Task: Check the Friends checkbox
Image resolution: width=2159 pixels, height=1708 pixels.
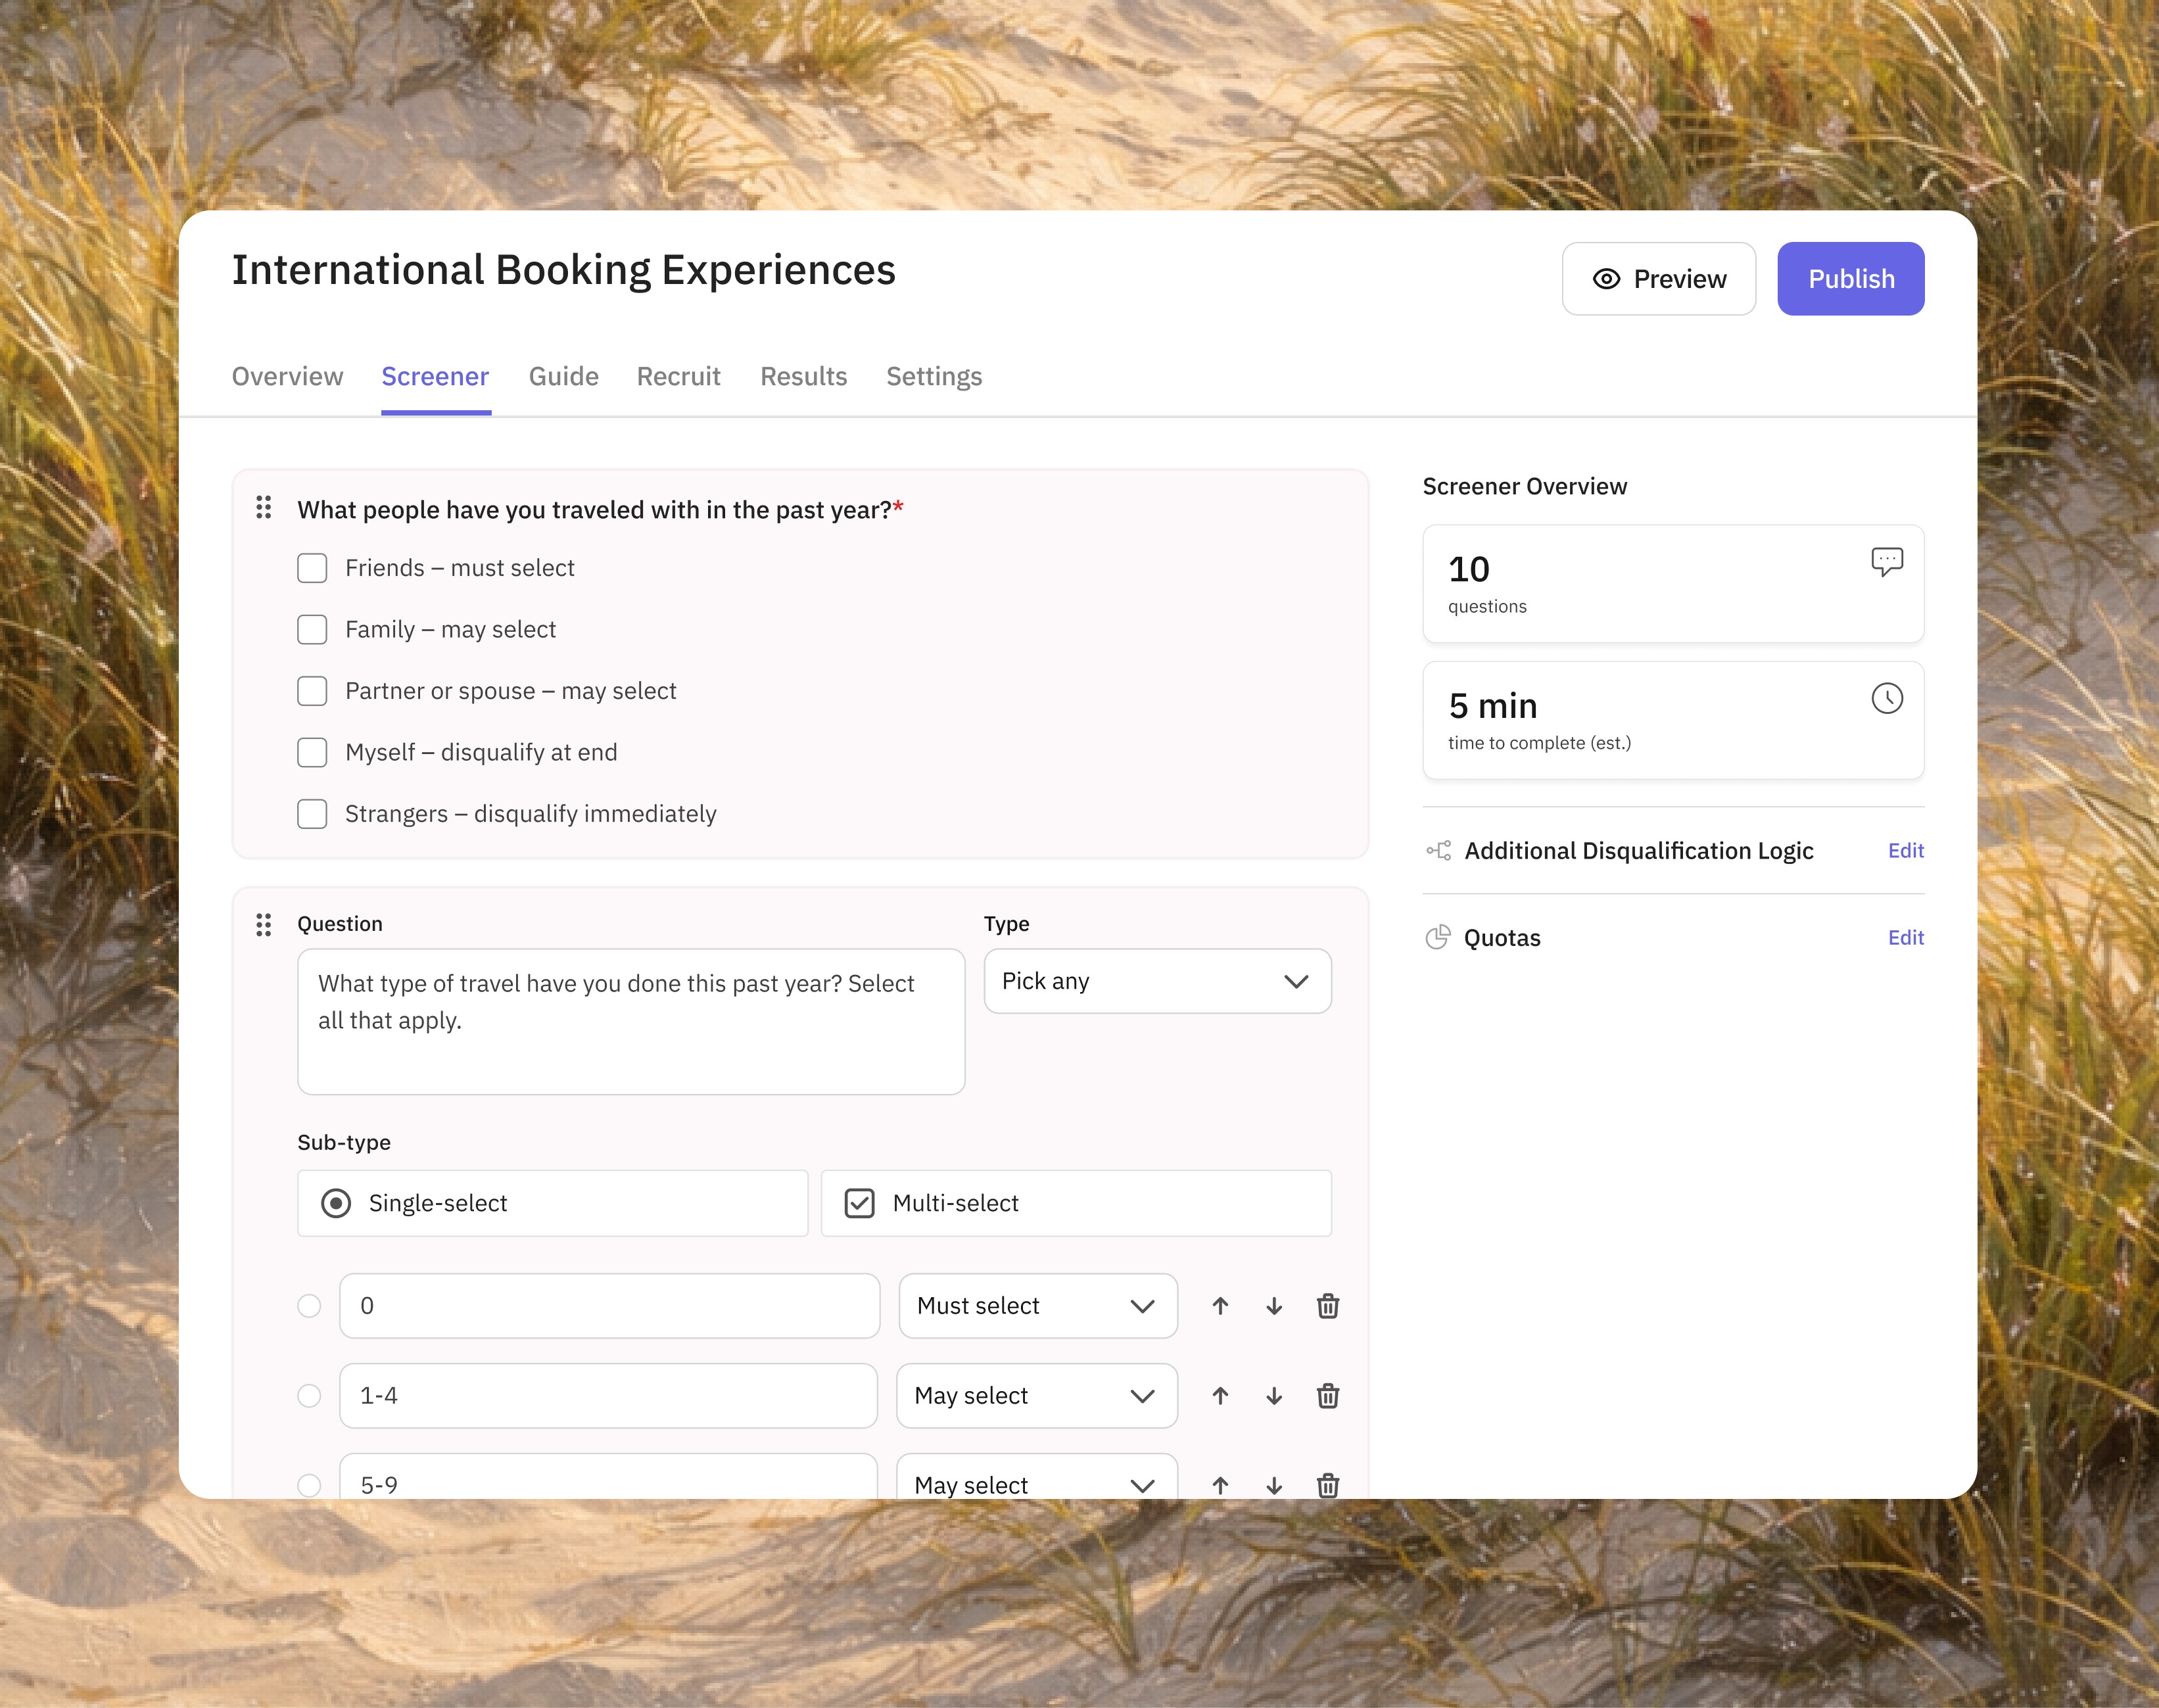Action: 312,568
